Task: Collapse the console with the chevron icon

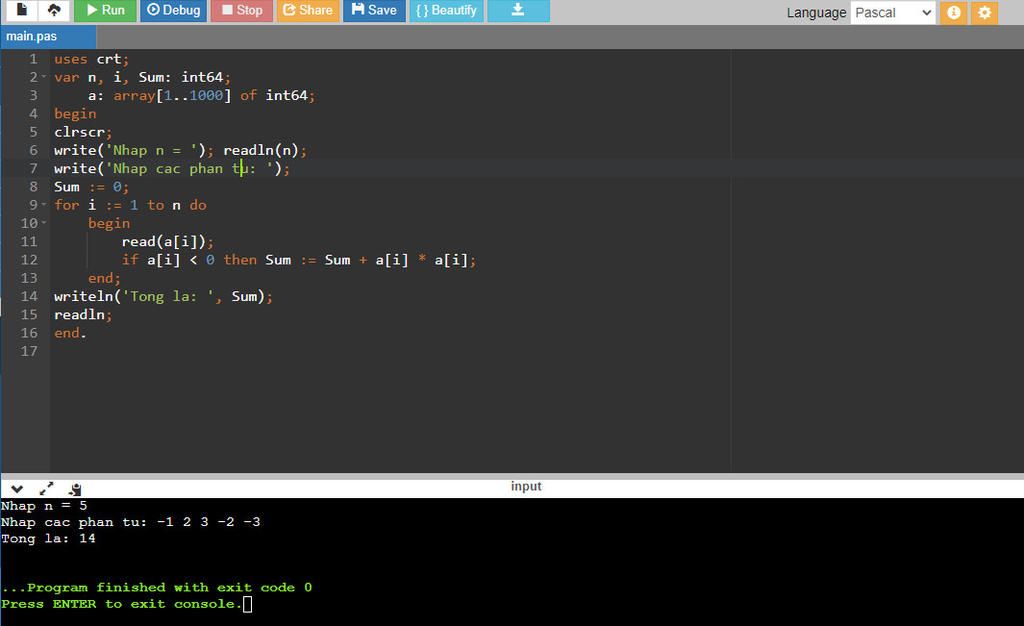Action: (17, 489)
